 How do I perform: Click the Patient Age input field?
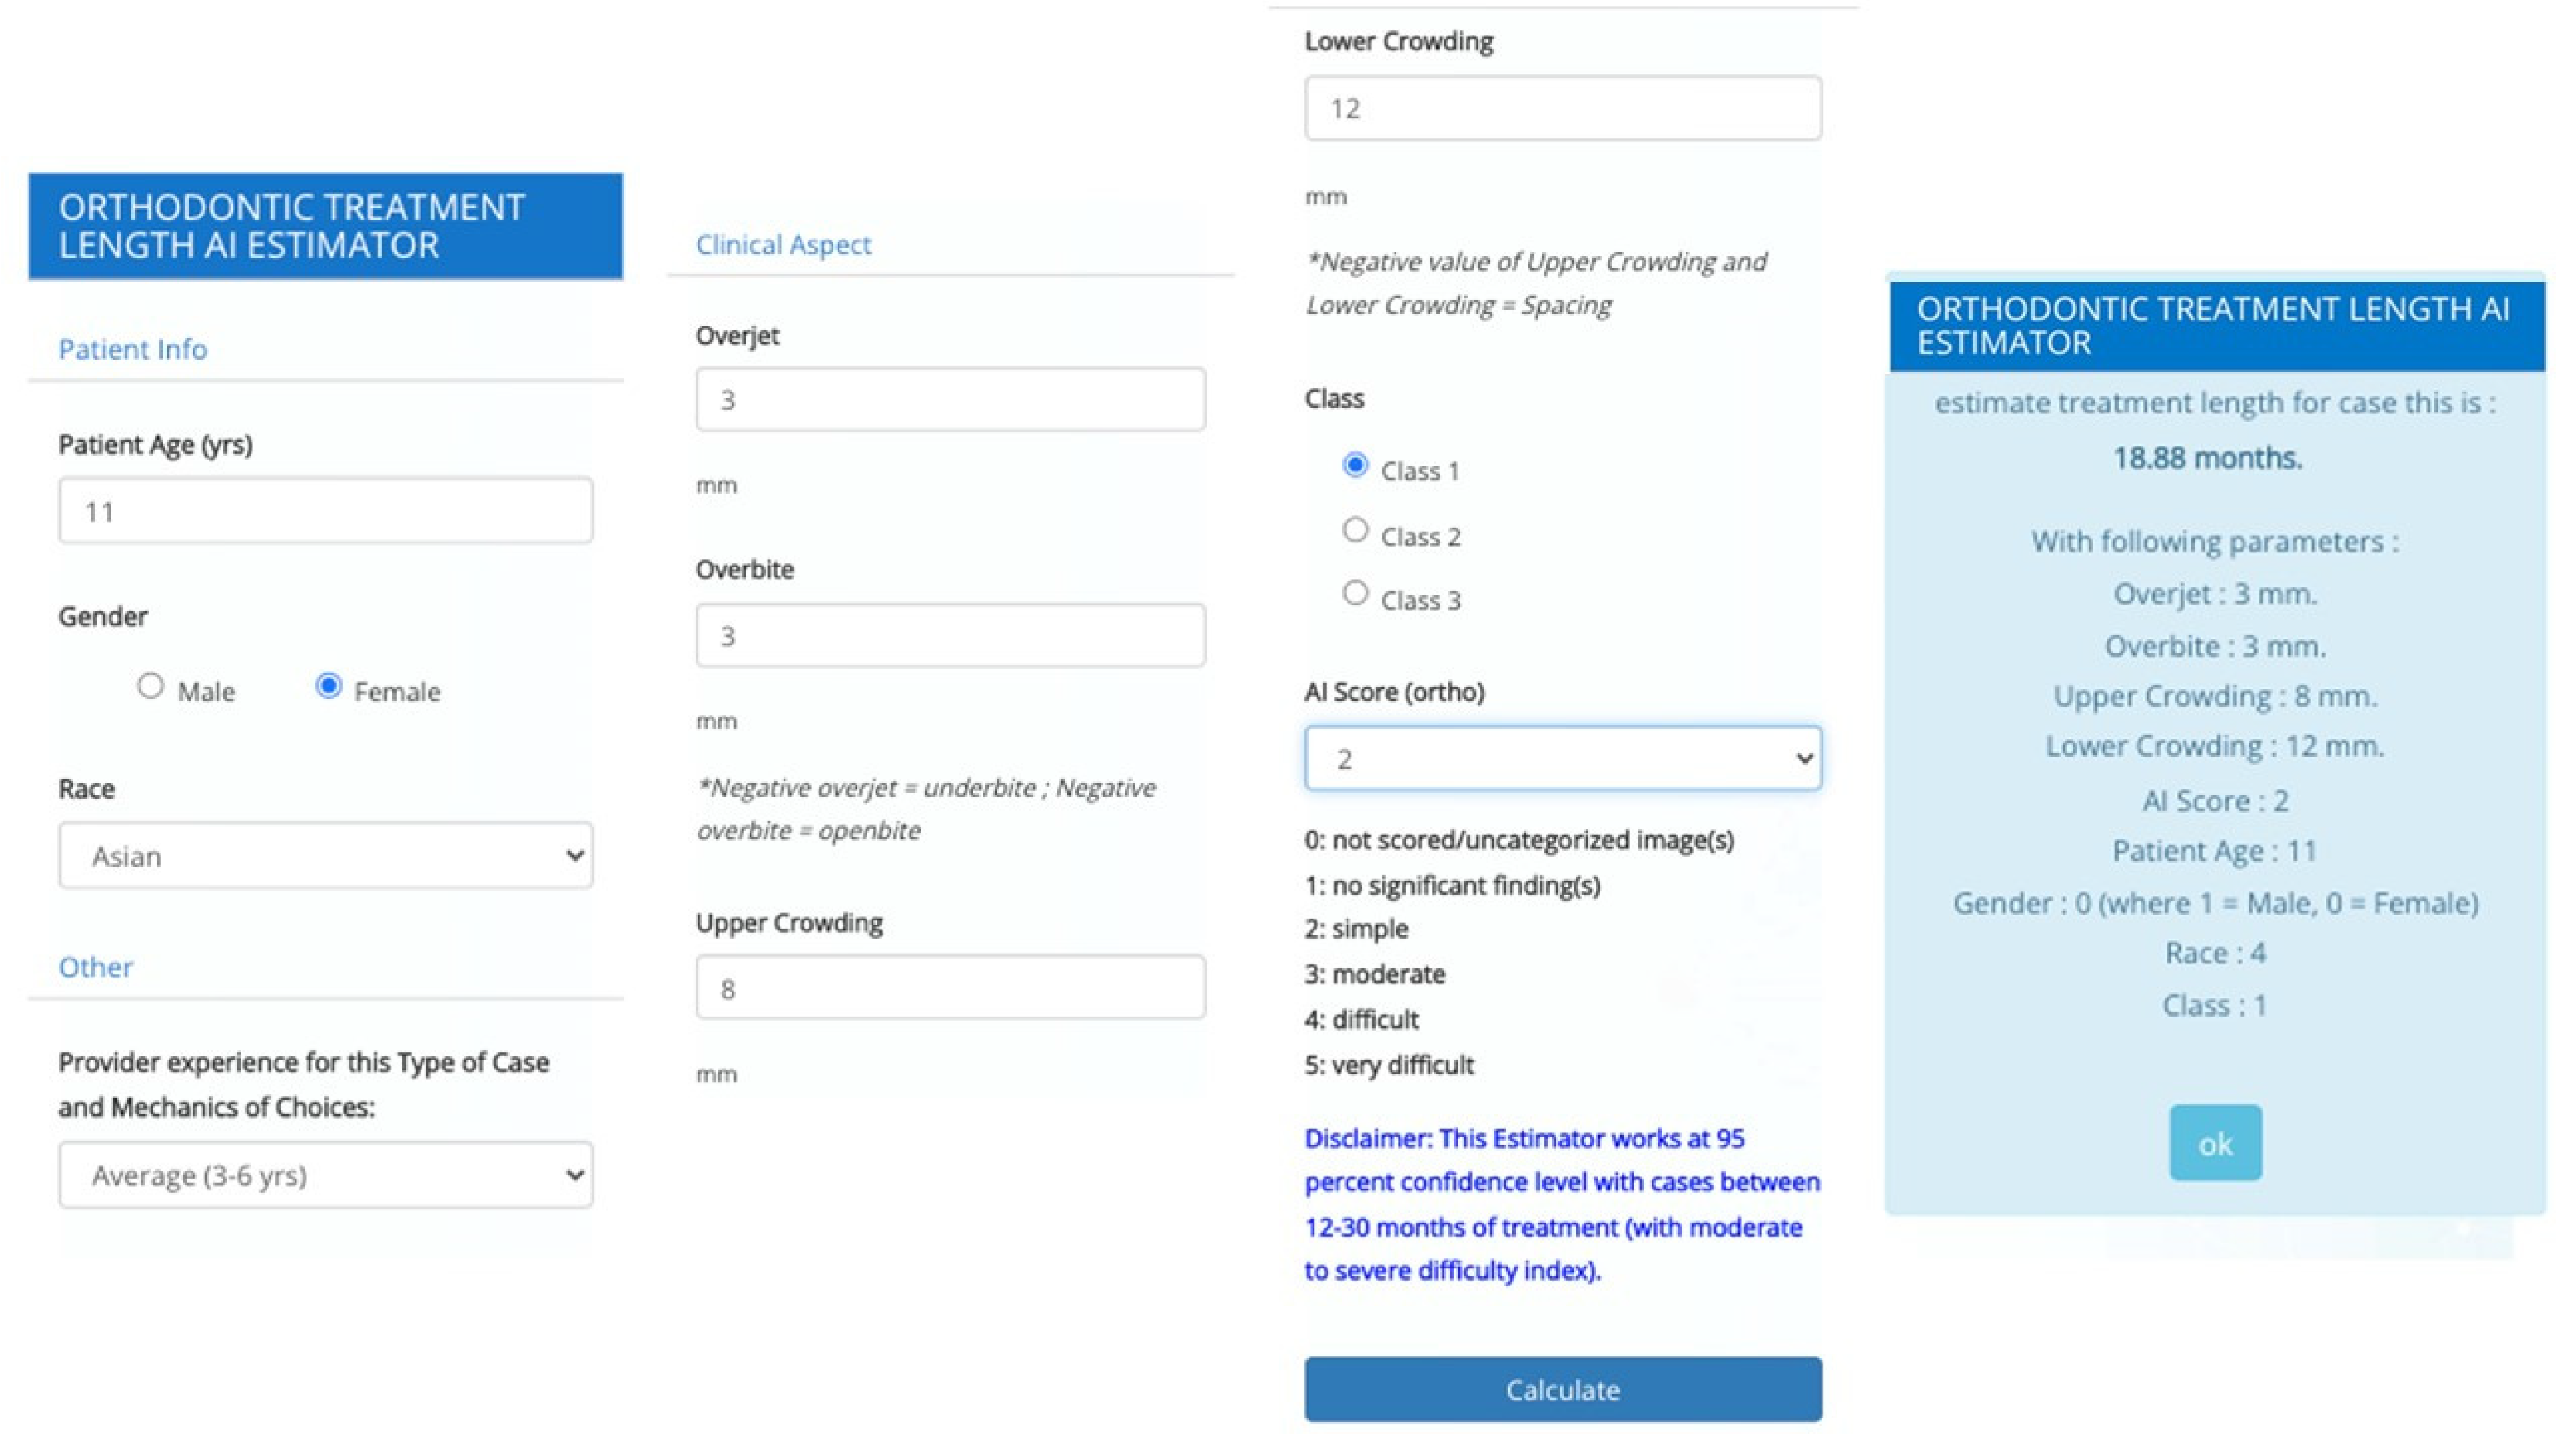325,511
